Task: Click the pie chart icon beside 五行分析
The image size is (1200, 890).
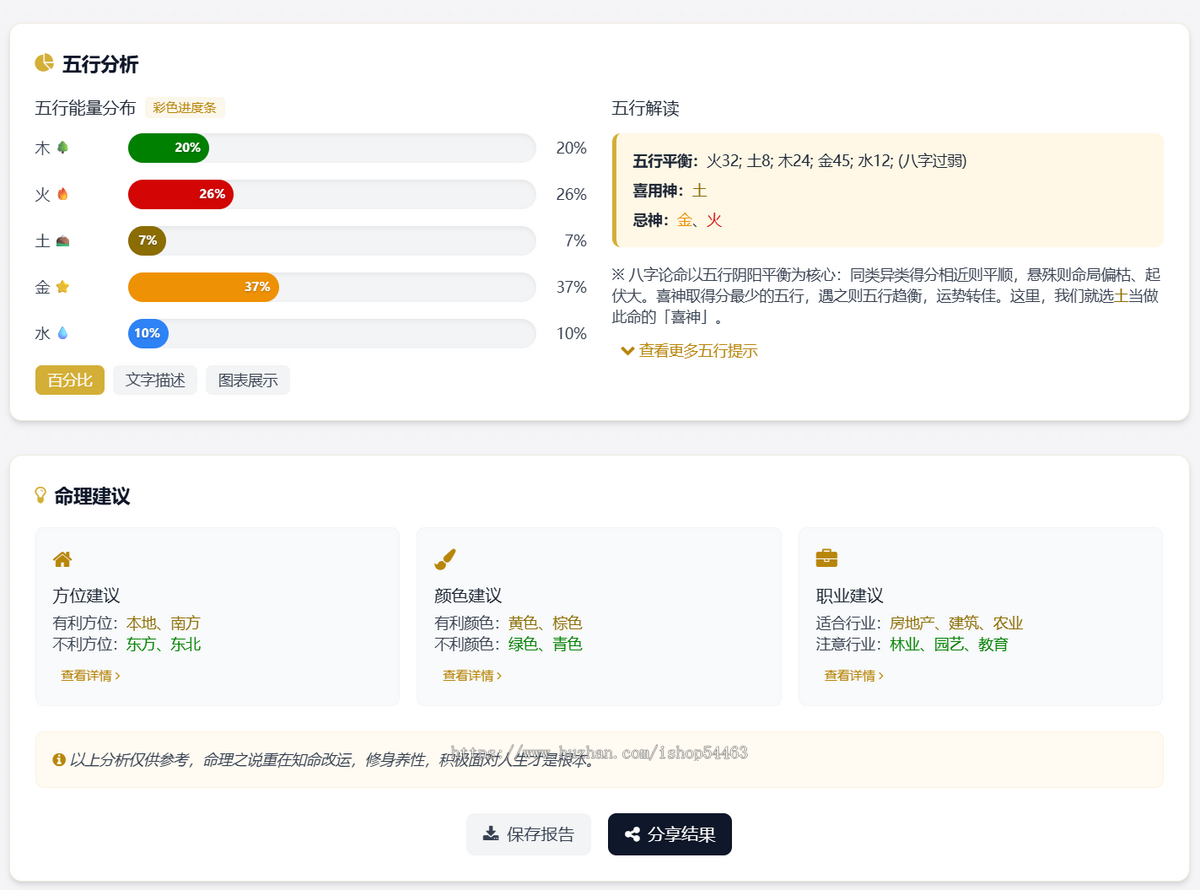Action: tap(44, 64)
